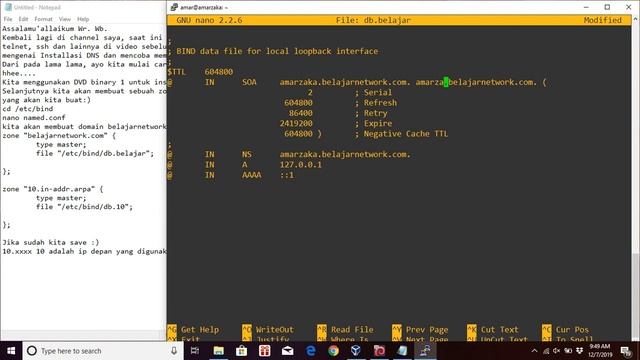Open Notepad Help menu
640x360 pixels.
click(83, 19)
